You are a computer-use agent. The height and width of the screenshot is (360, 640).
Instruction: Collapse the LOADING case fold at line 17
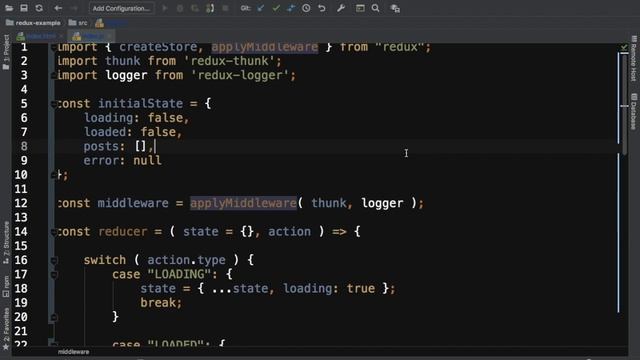[x=53, y=275]
